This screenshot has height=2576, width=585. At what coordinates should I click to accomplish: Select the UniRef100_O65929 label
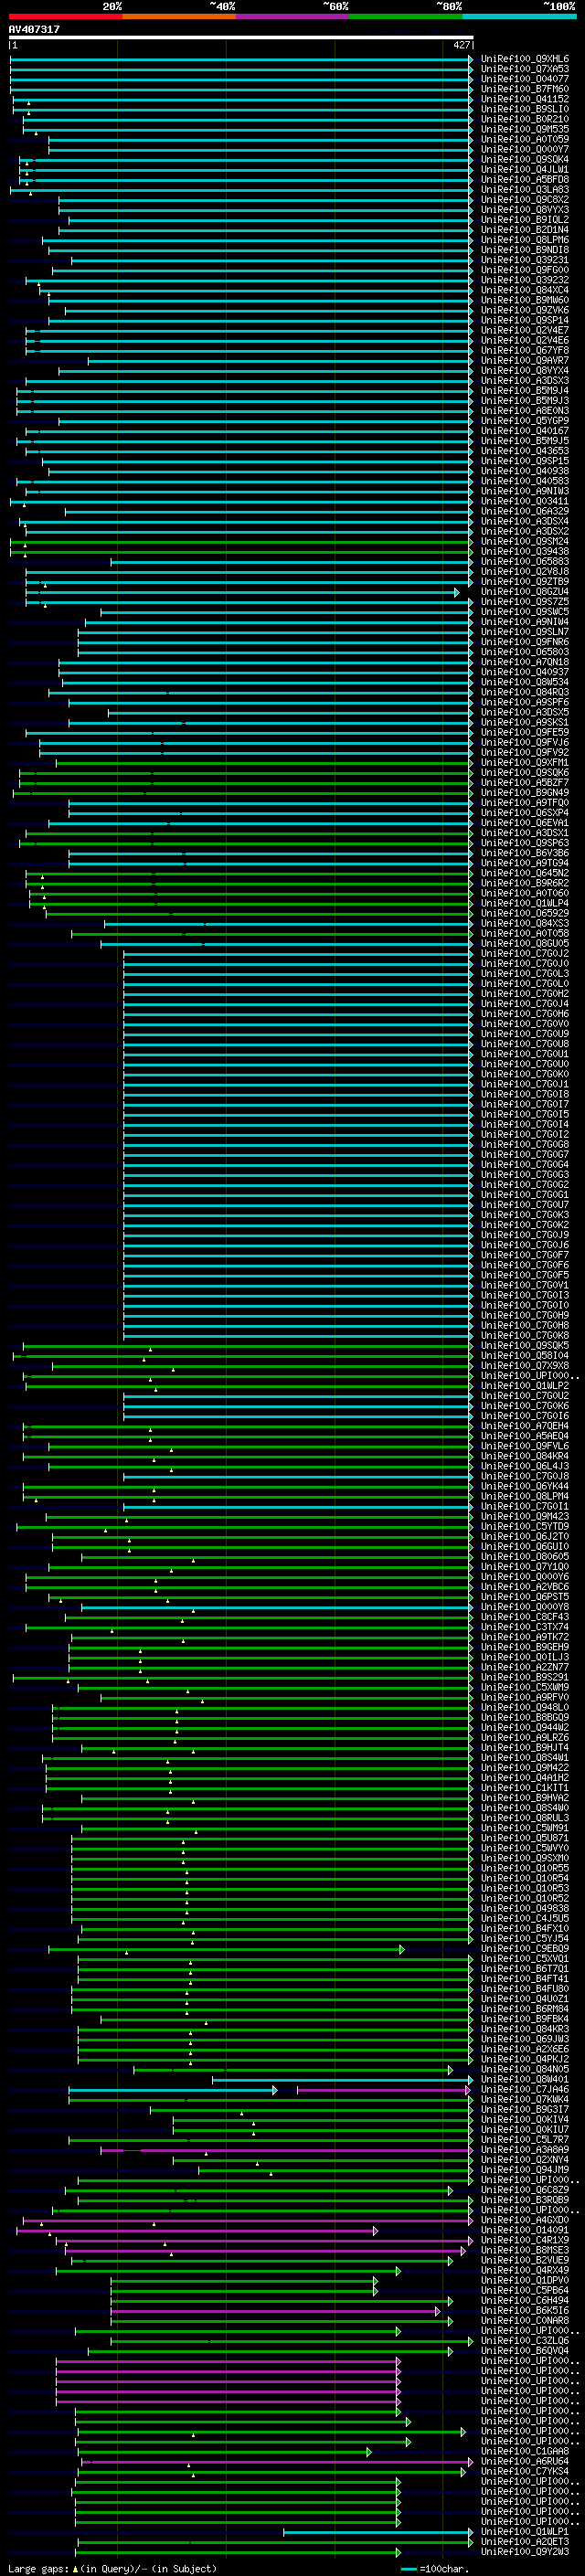coord(525,913)
